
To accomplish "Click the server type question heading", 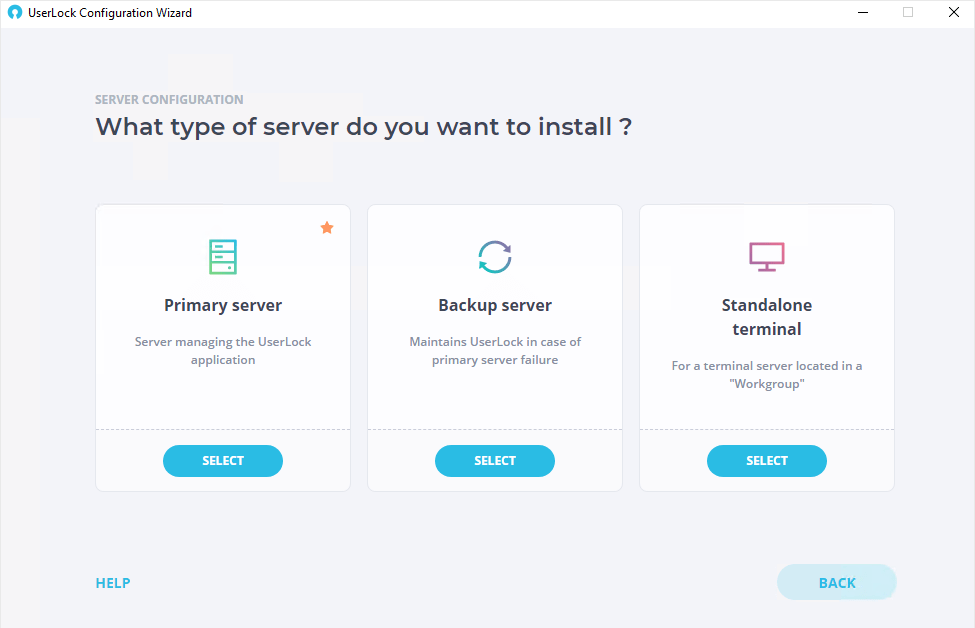I will click(x=364, y=127).
